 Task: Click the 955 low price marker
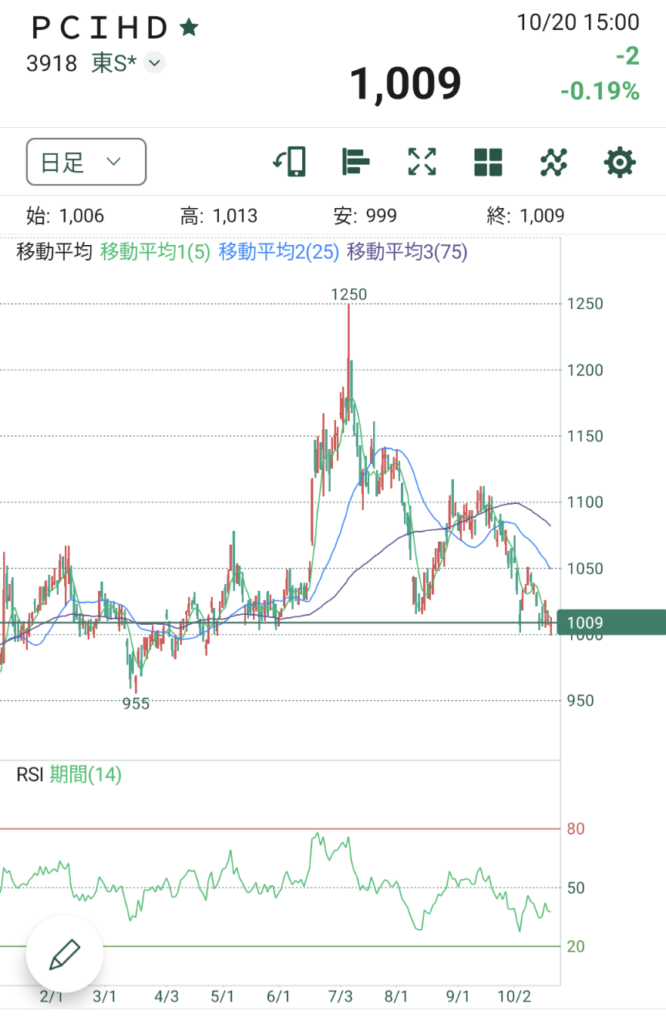tap(136, 703)
